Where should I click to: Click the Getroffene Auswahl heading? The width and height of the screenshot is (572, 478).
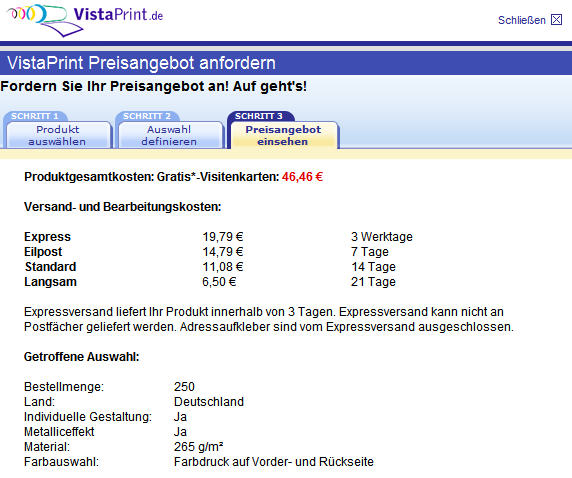point(82,357)
